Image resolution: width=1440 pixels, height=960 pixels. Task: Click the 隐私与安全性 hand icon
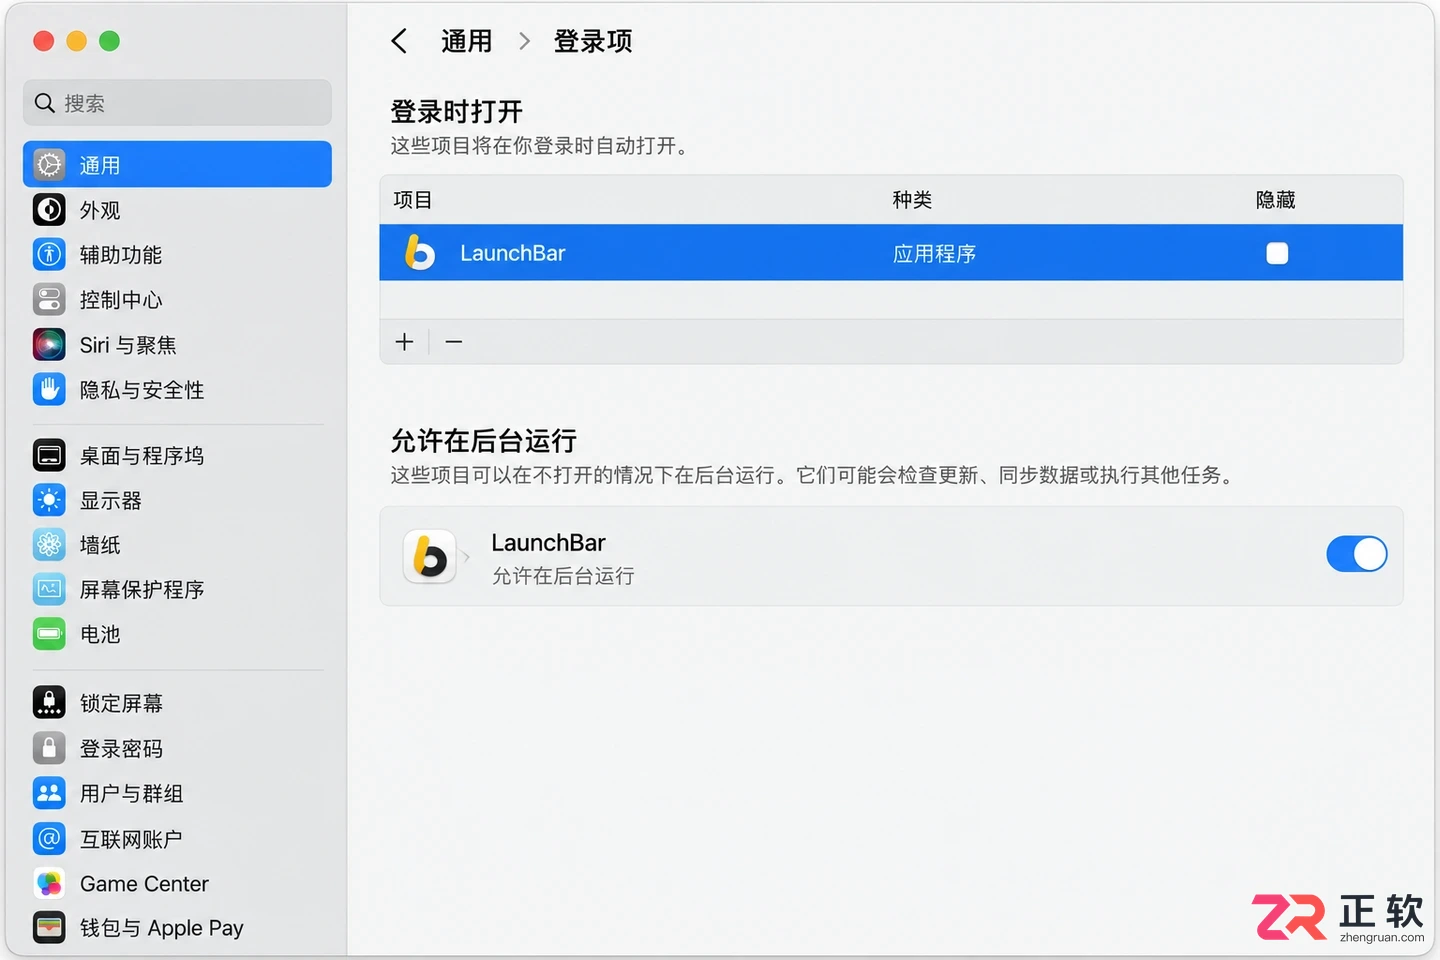(49, 389)
